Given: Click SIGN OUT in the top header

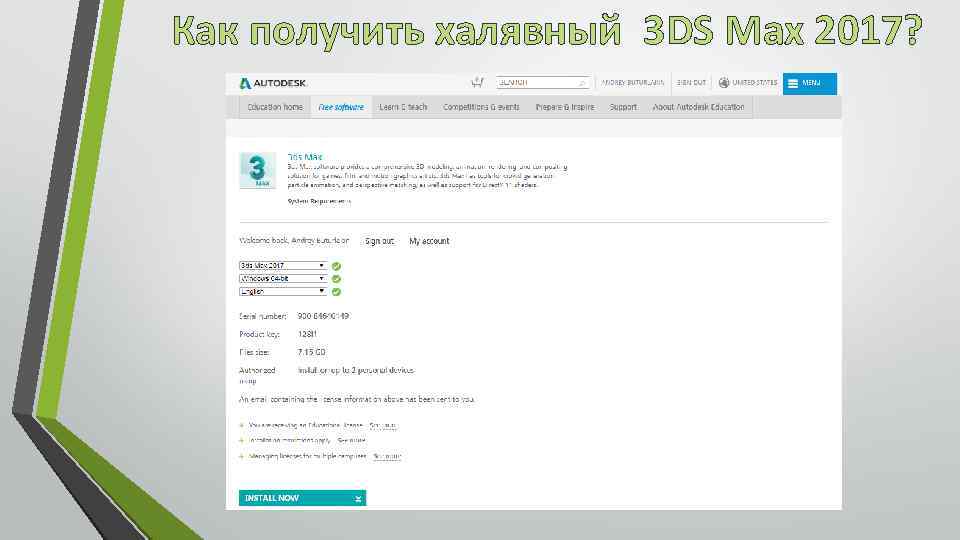Looking at the screenshot, I should (x=691, y=83).
